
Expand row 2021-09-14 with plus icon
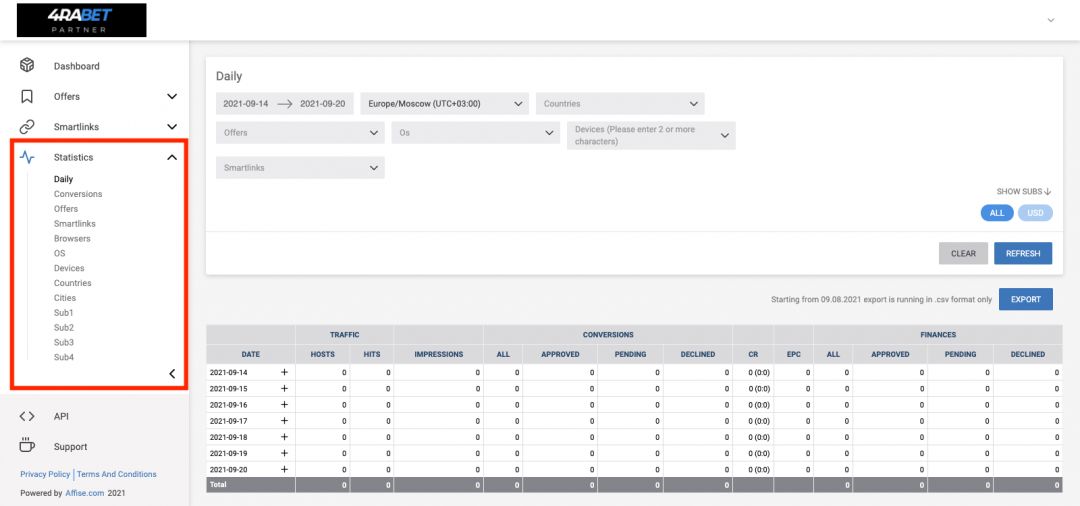[284, 372]
